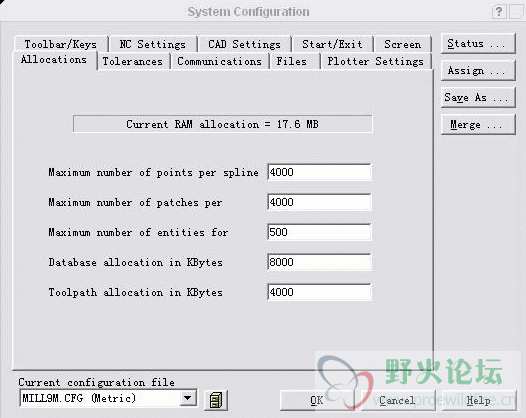Click the Assign button
The height and width of the screenshot is (418, 526).
[478, 70]
